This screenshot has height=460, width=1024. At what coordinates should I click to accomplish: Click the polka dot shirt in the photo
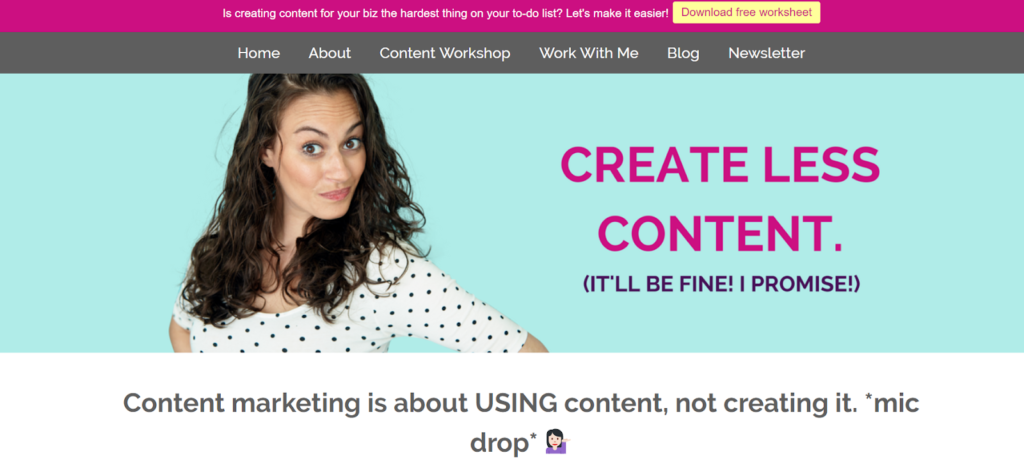[x=366, y=314]
